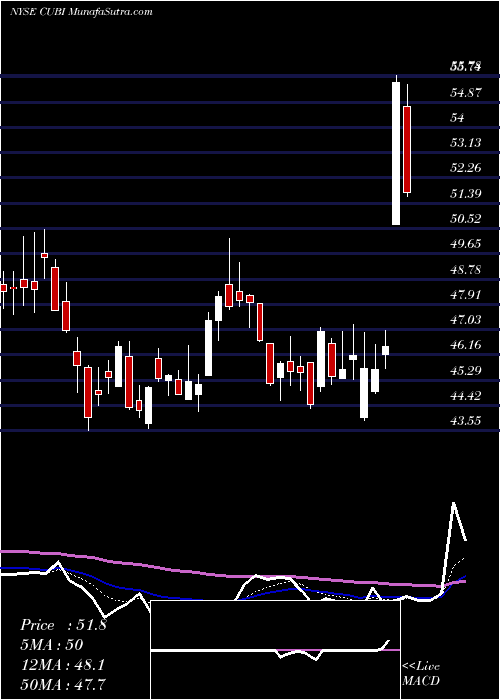Click the 53.13 price axis label
This screenshot has width=500, height=700.
click(x=466, y=143)
